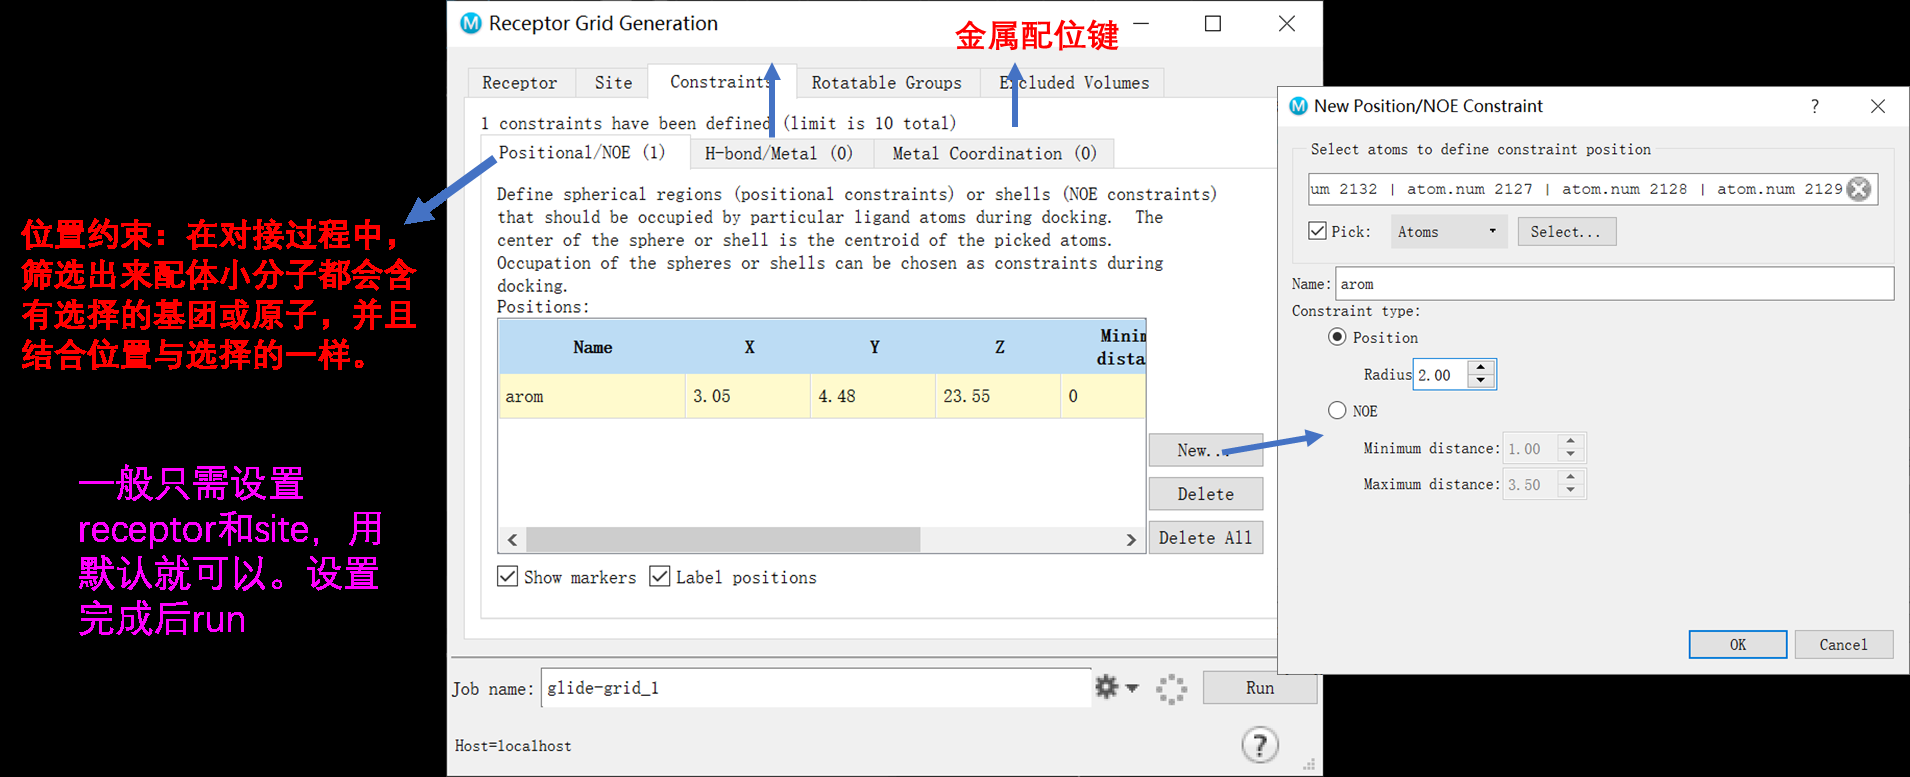Image resolution: width=1910 pixels, height=777 pixels.
Task: Expand the job settings dropdown arrow
Action: pos(1132,688)
